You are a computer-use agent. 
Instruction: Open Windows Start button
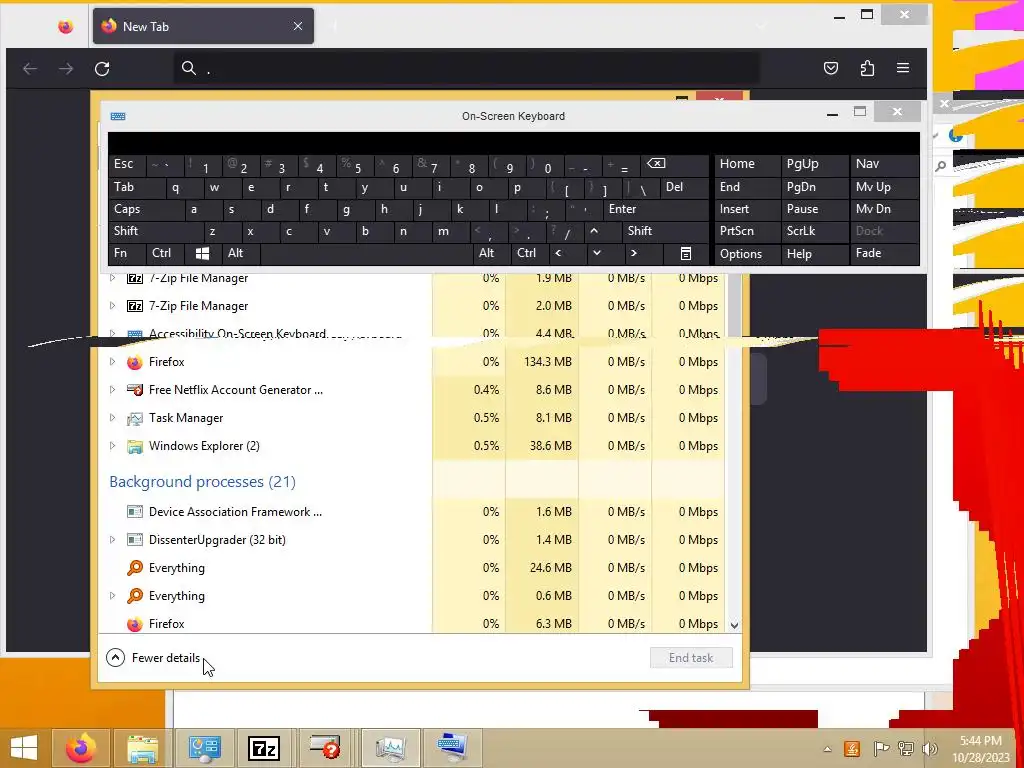24,748
